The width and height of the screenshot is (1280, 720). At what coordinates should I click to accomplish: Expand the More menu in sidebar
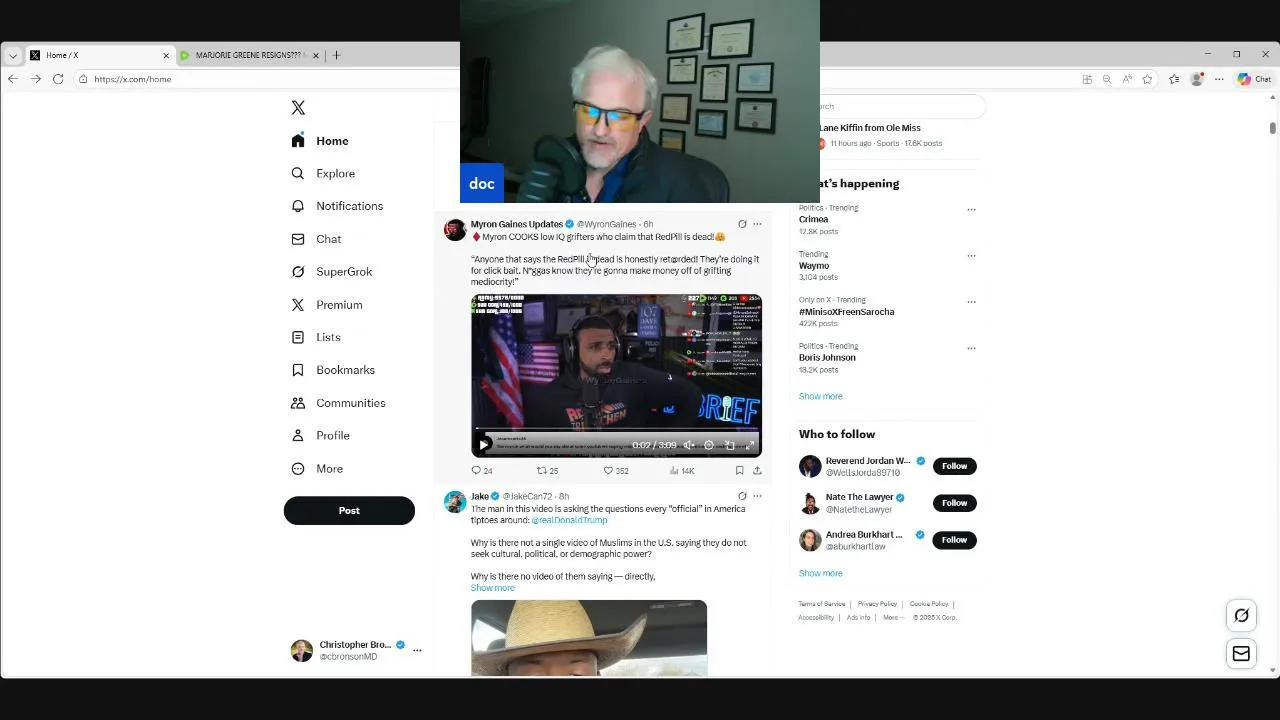(317, 469)
